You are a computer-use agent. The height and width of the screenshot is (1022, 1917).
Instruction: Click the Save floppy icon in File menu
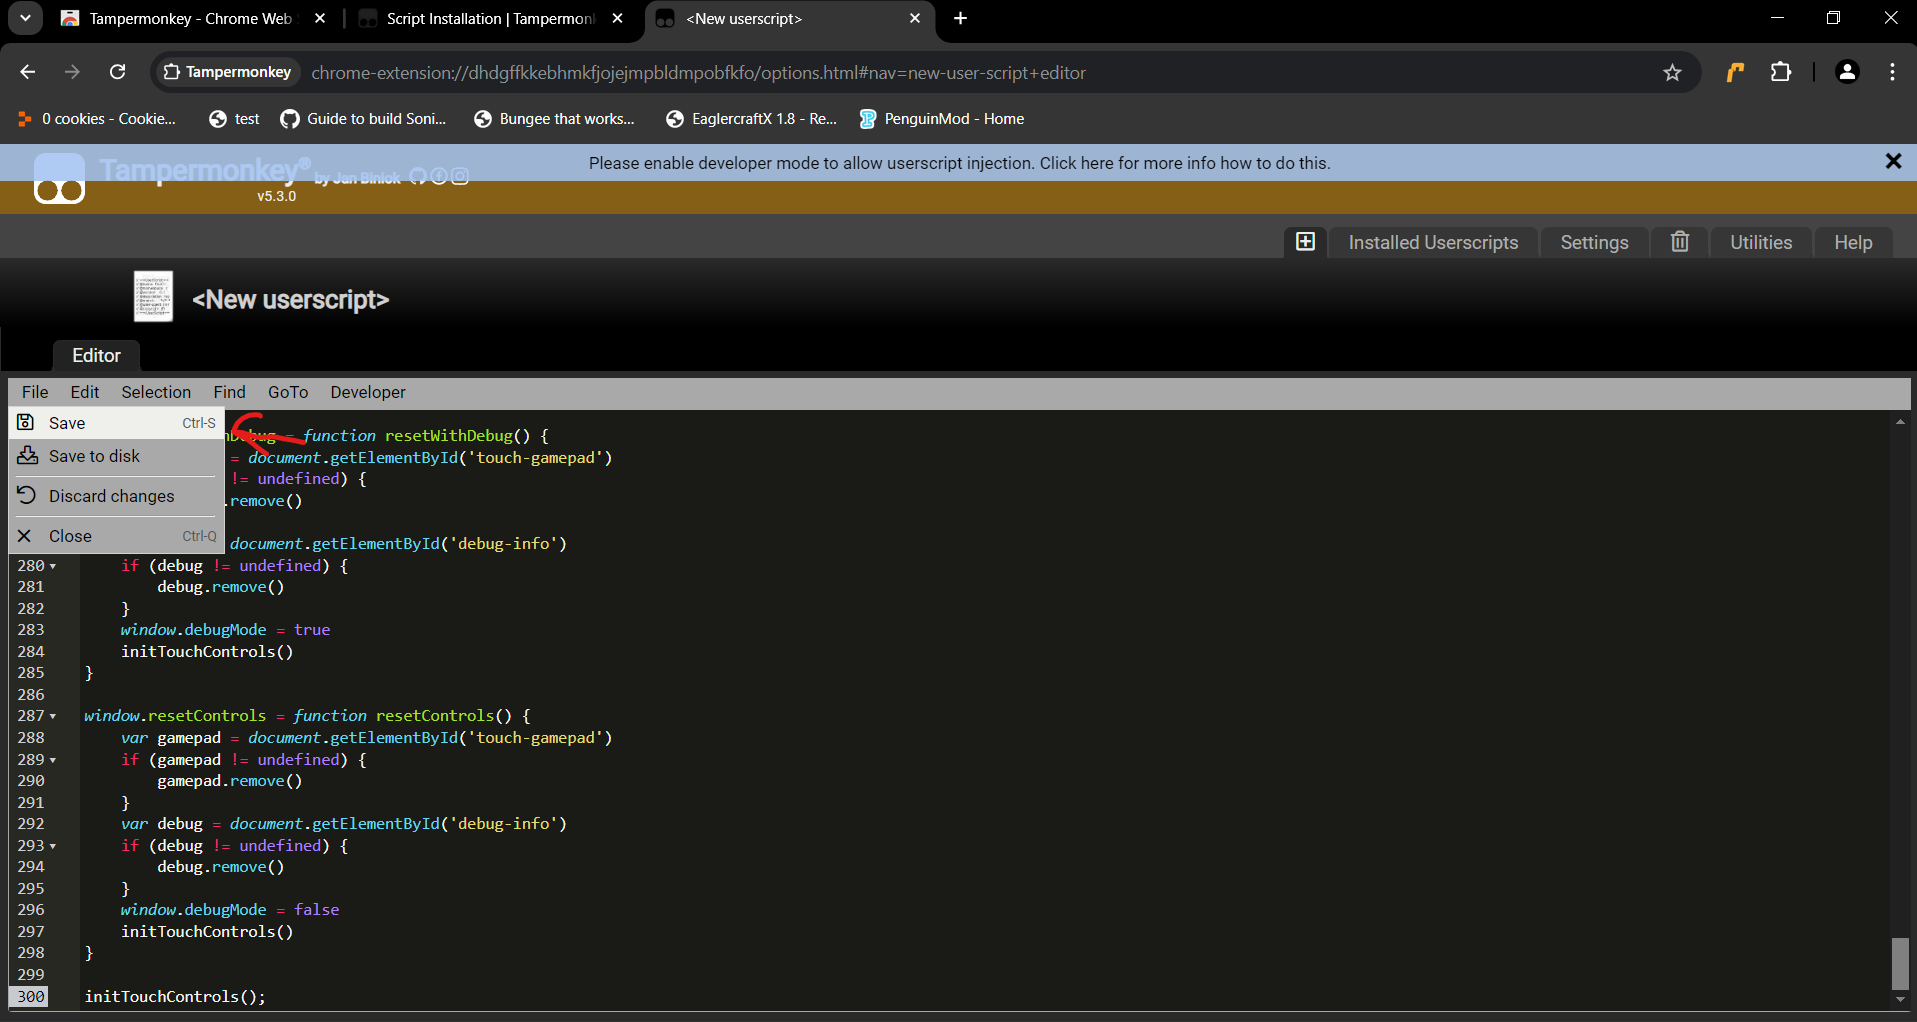tap(26, 422)
